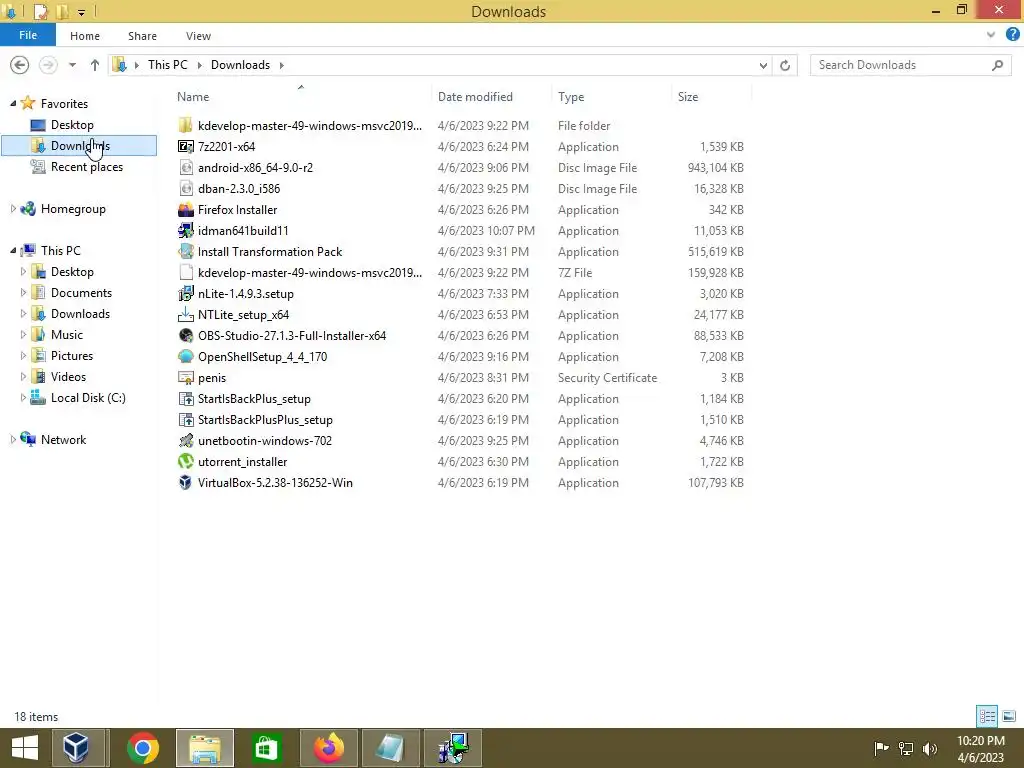The width and height of the screenshot is (1024, 768).
Task: Expand Local Disk (C:) node
Action: (24, 398)
